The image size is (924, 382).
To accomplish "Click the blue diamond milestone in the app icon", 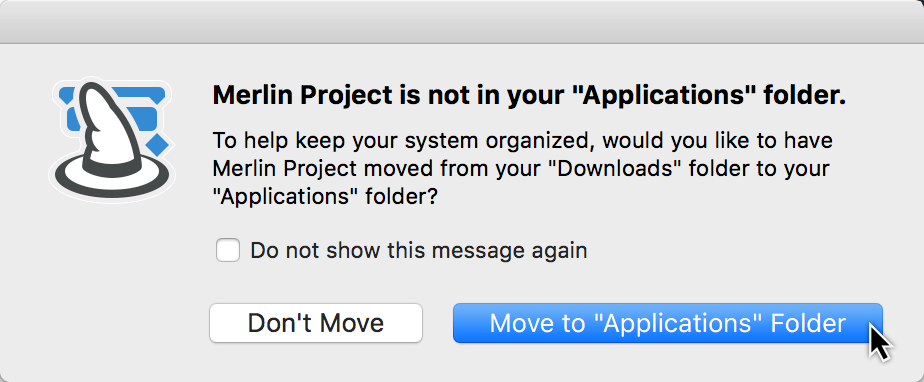I will [157, 143].
